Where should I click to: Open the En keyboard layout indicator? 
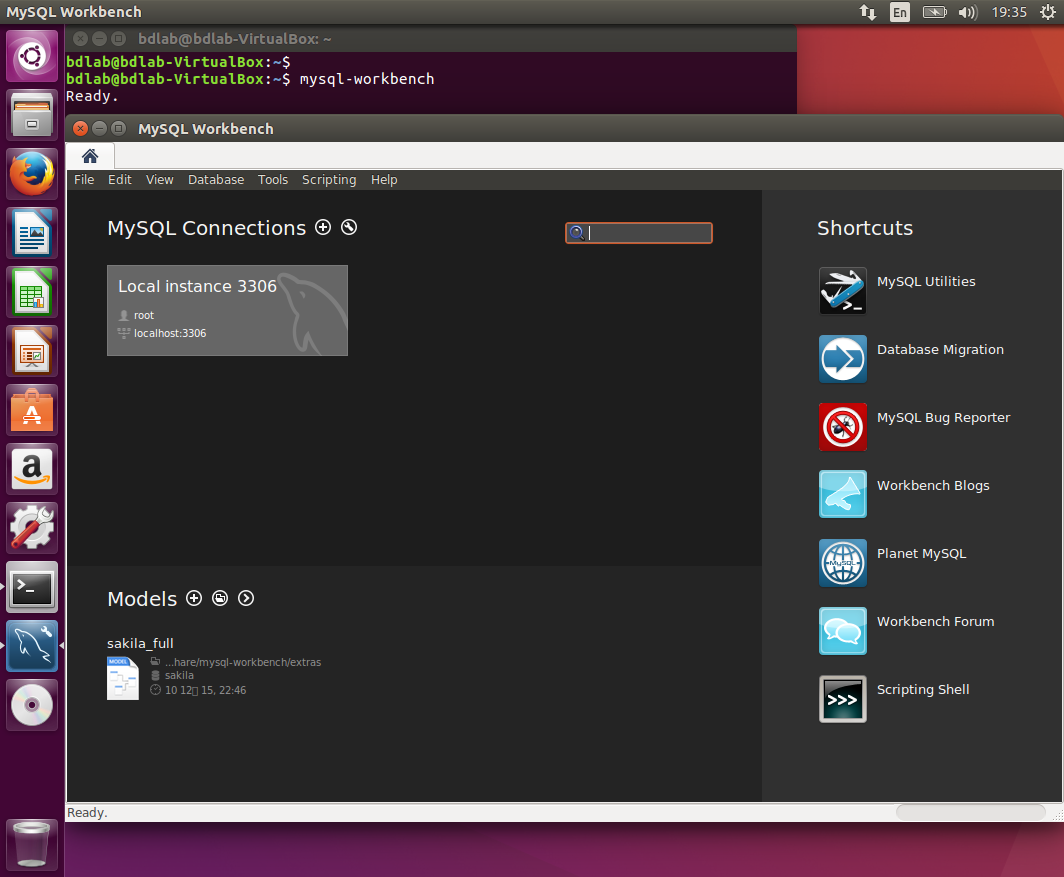click(900, 12)
